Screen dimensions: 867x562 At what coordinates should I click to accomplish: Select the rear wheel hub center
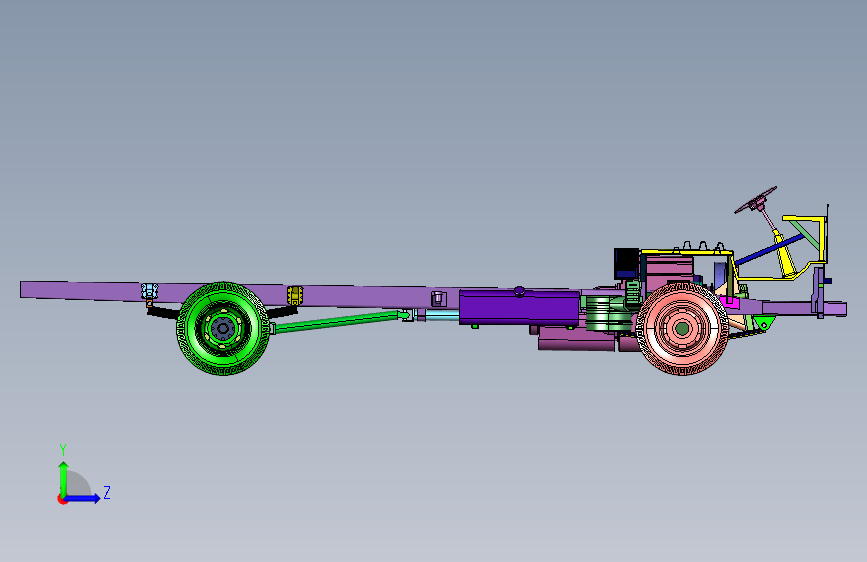click(223, 329)
